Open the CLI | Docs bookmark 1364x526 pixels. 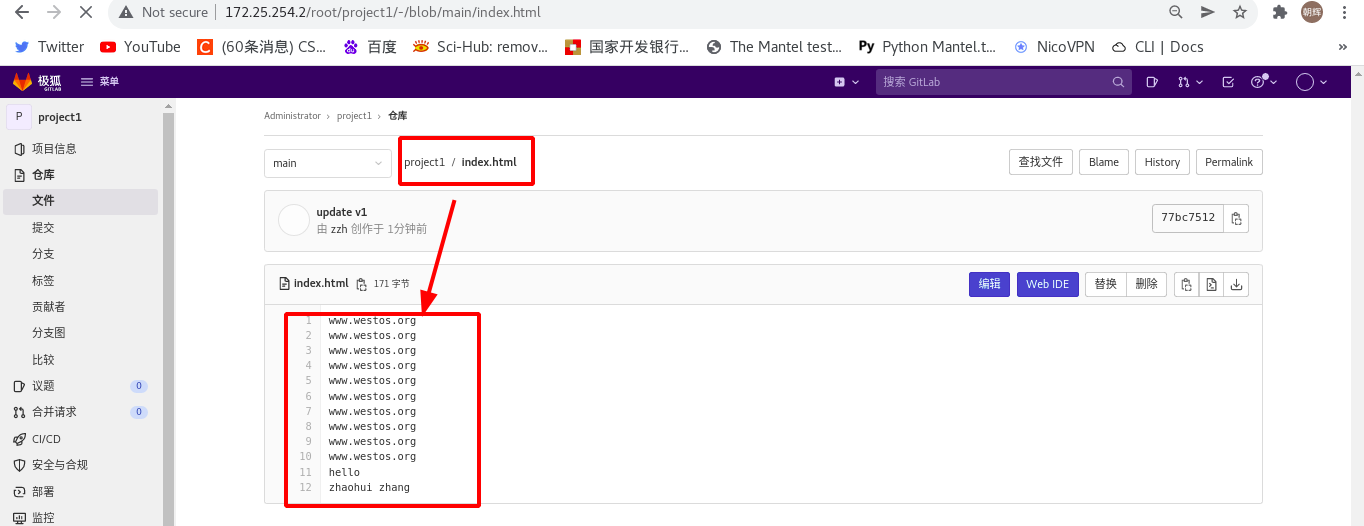pos(1156,47)
